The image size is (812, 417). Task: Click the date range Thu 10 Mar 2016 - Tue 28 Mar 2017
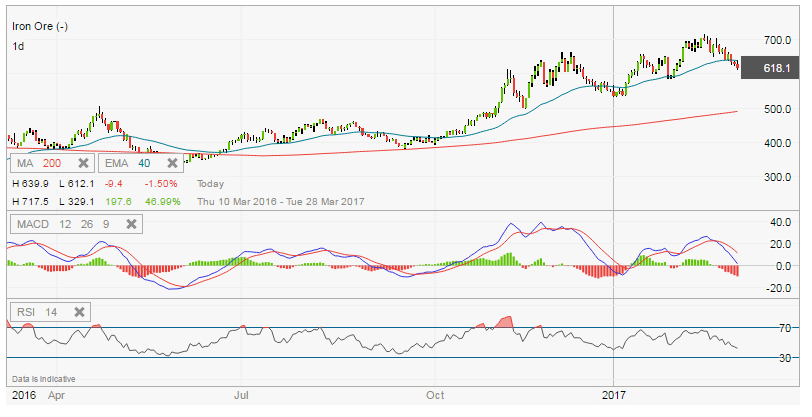(x=281, y=202)
